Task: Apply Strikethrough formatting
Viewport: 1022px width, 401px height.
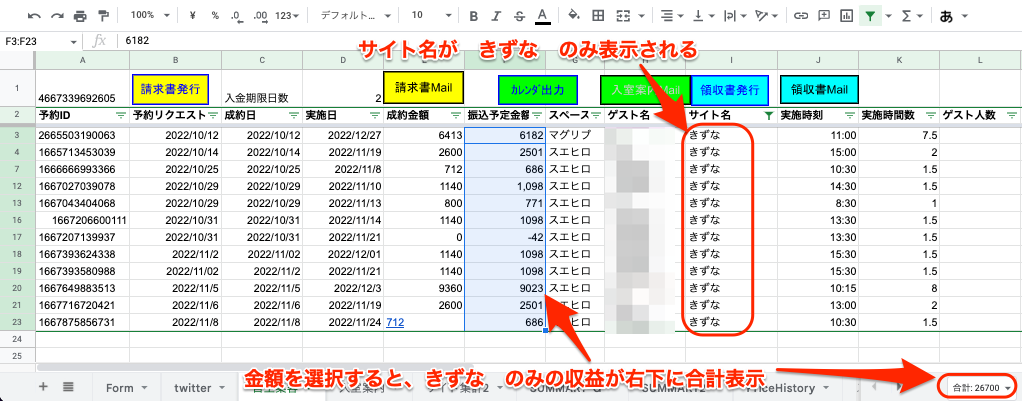Action: point(519,16)
